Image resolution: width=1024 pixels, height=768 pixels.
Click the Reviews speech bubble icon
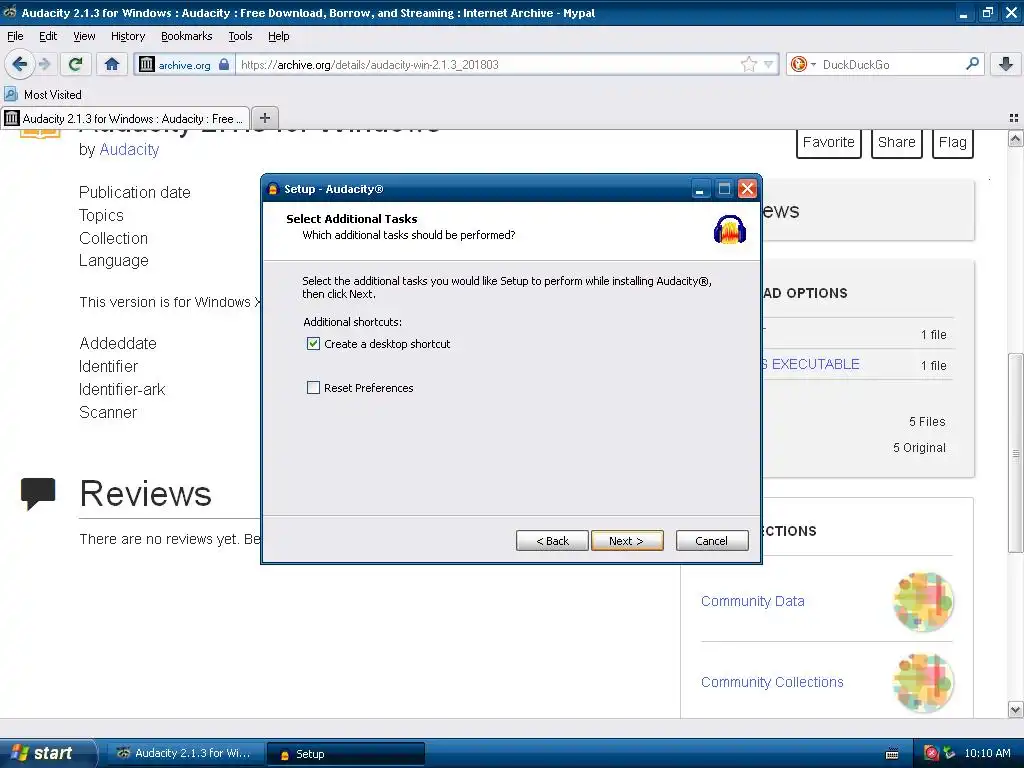coord(38,493)
